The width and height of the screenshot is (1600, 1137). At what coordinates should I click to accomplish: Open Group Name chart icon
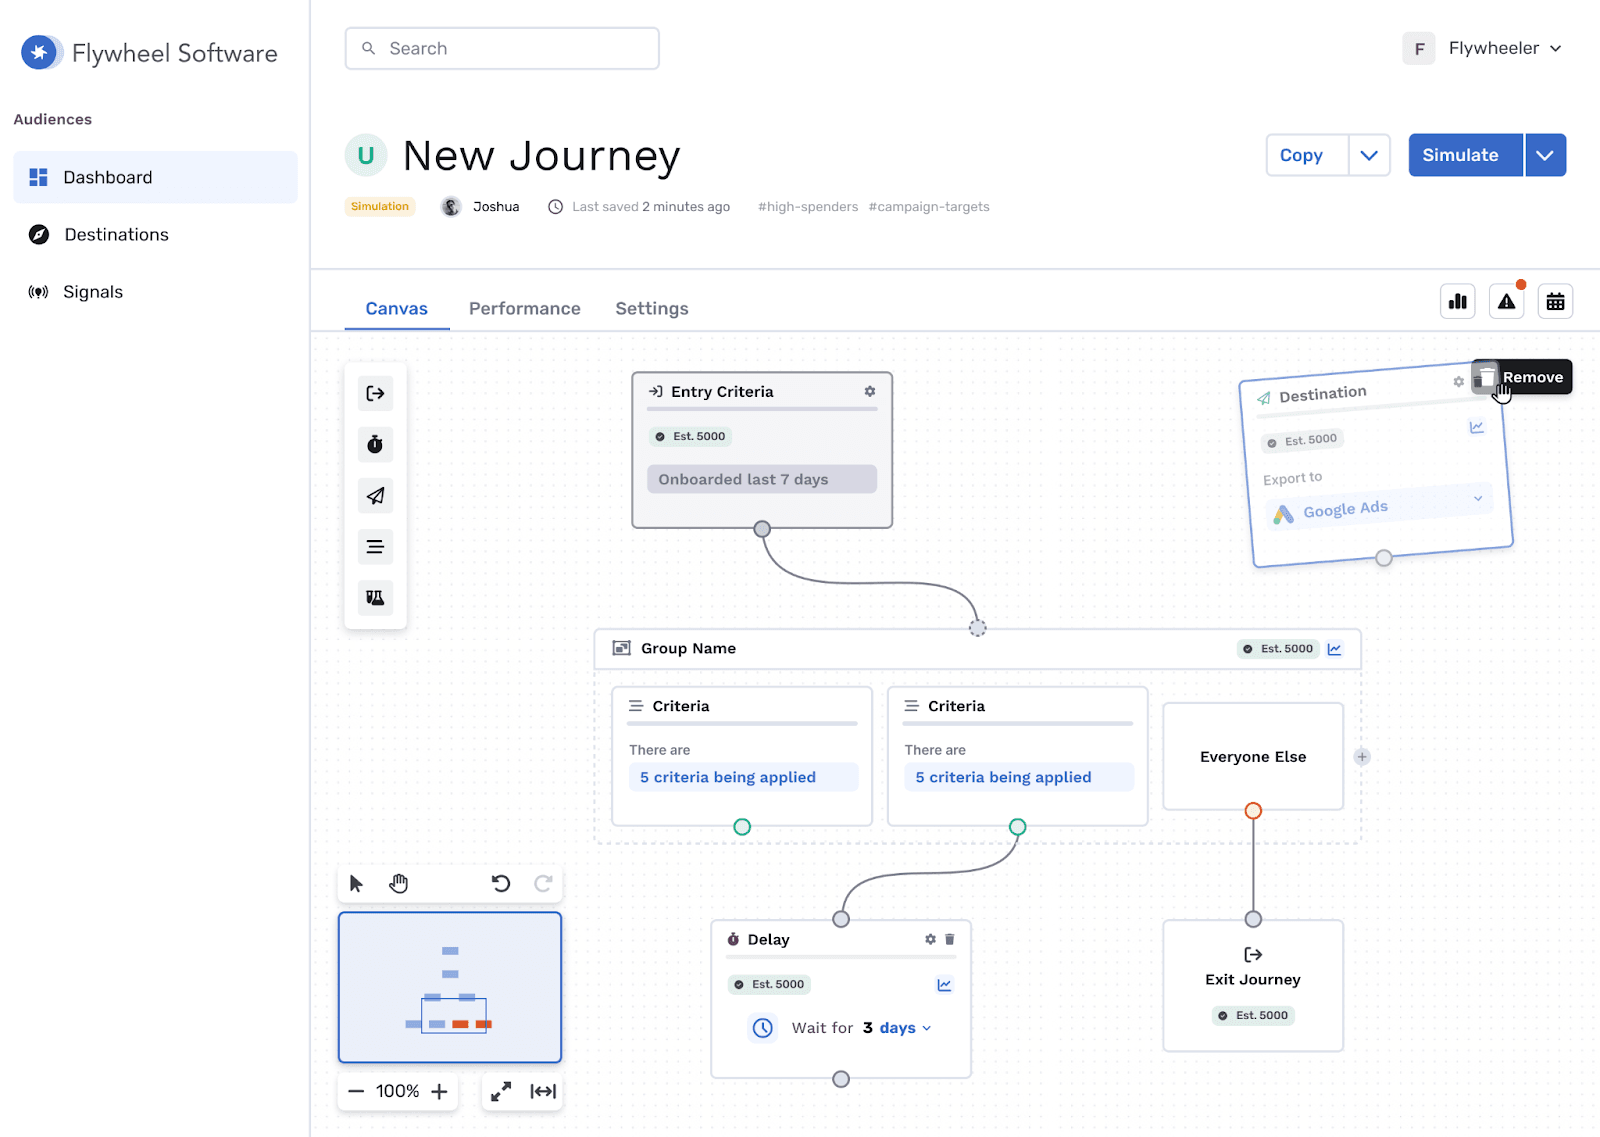[x=1334, y=649]
